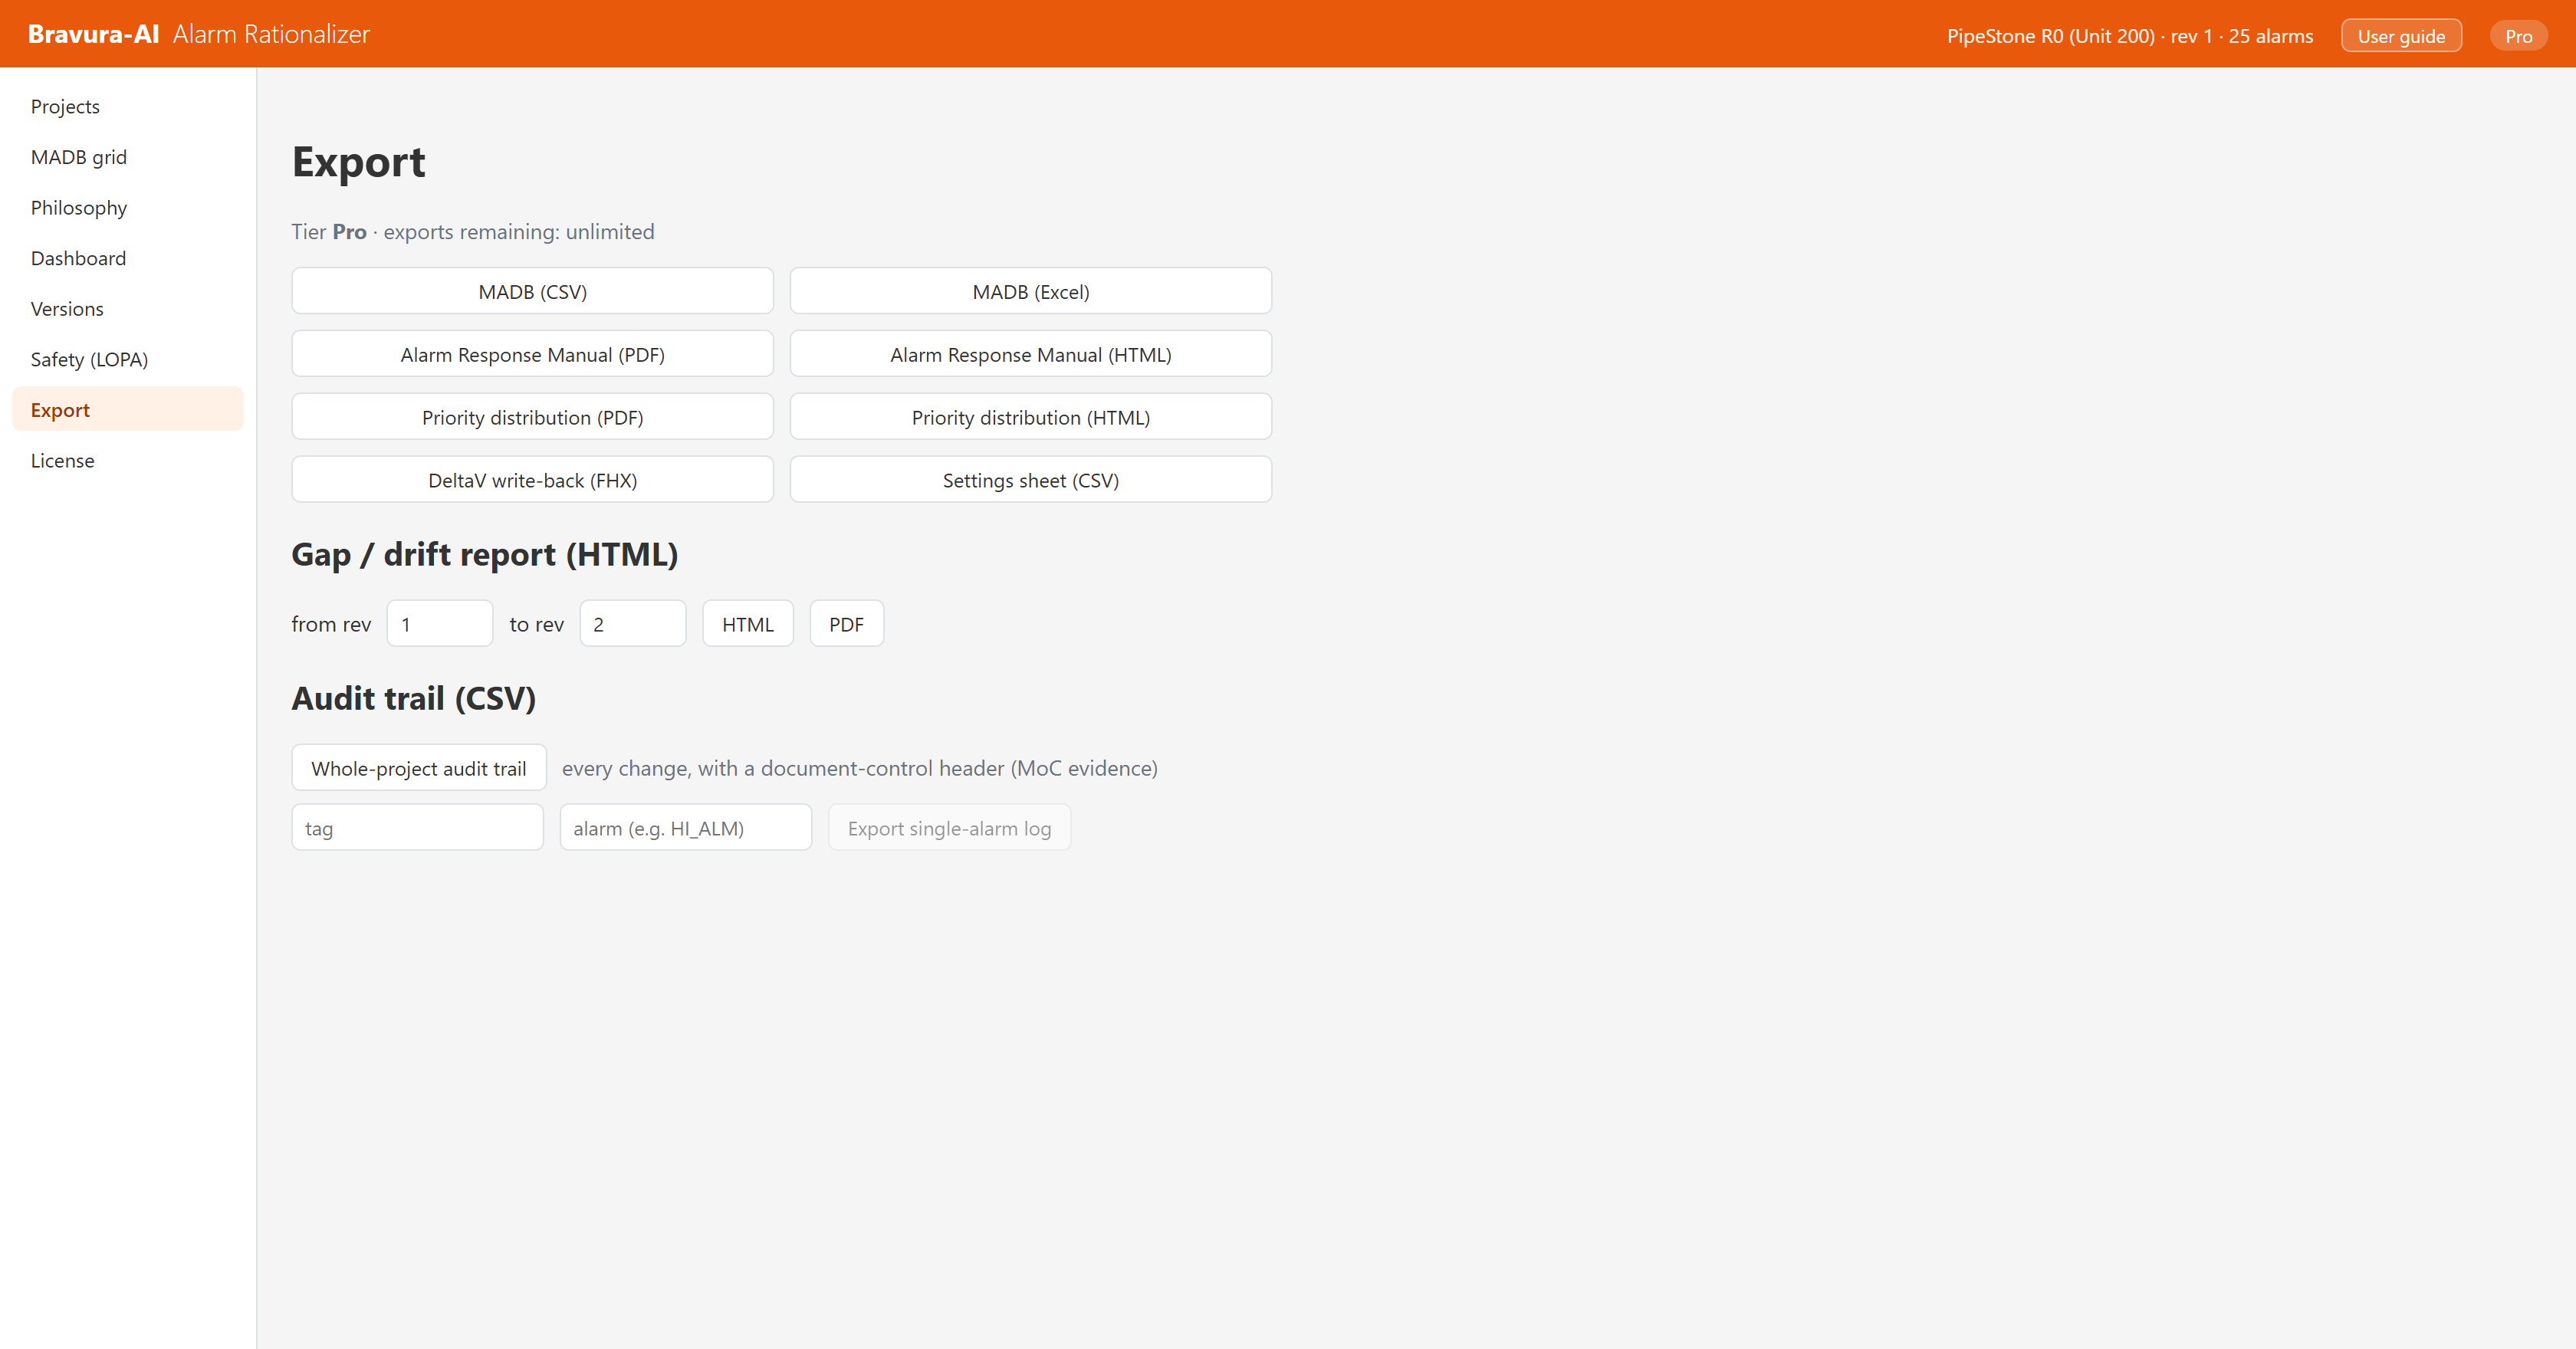
Task: Export MADB as CSV
Action: 532,291
